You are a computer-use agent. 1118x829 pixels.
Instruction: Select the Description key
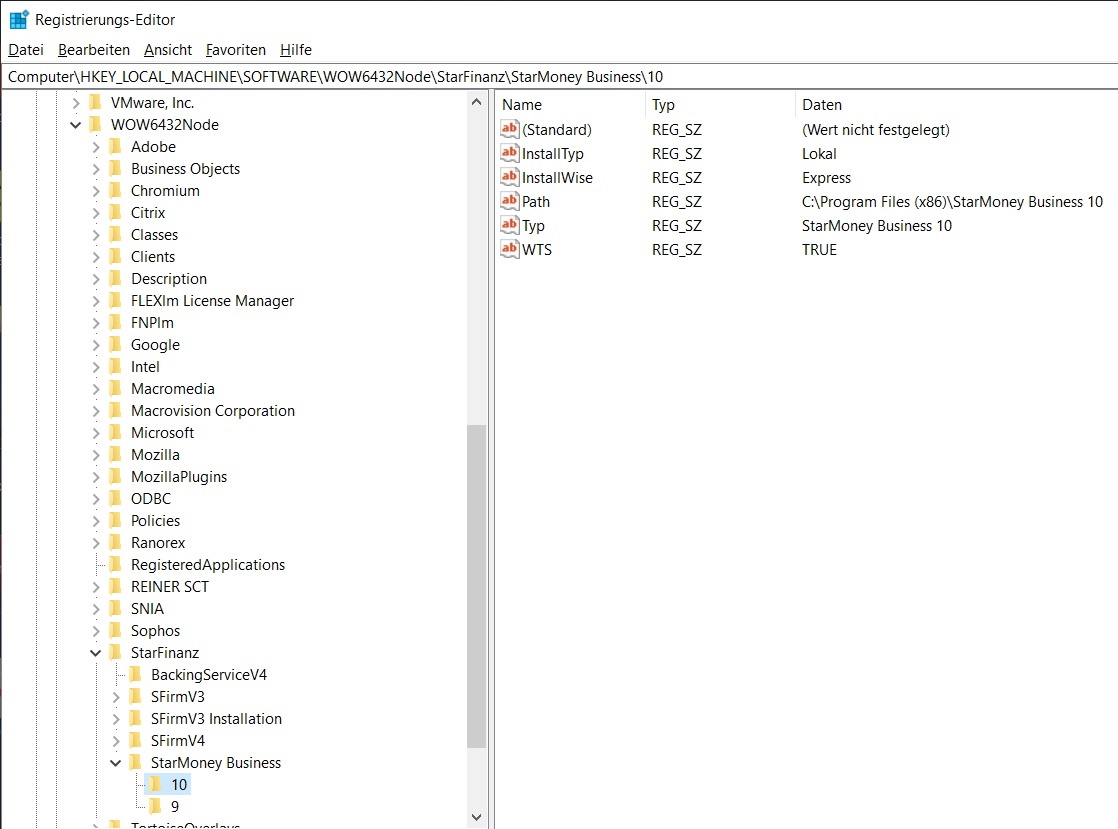[169, 279]
